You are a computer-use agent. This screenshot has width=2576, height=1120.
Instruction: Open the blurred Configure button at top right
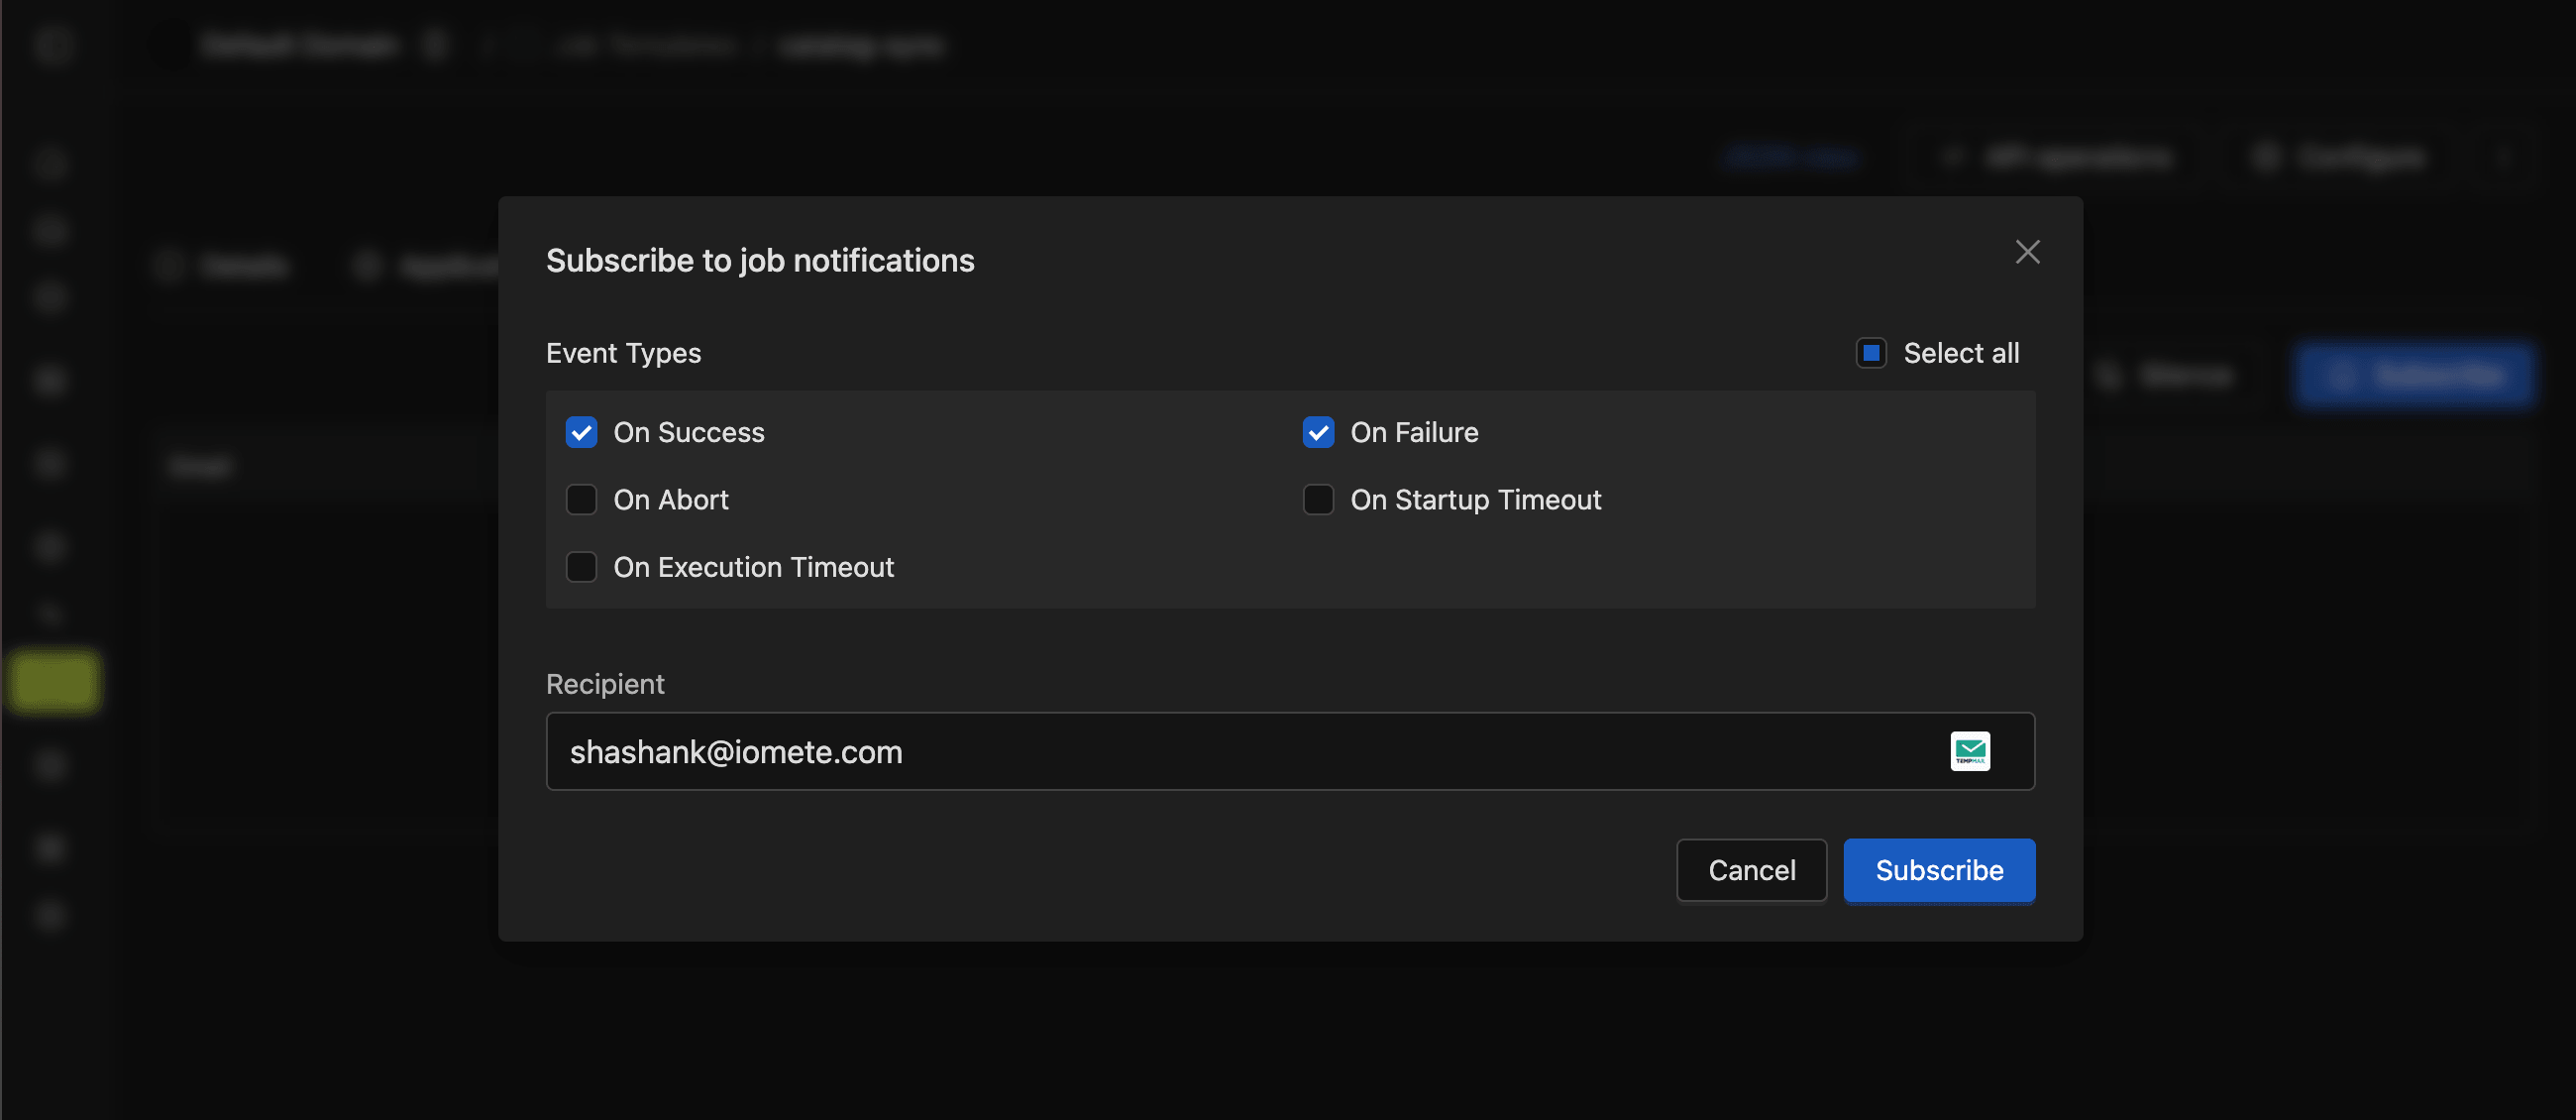point(2340,158)
